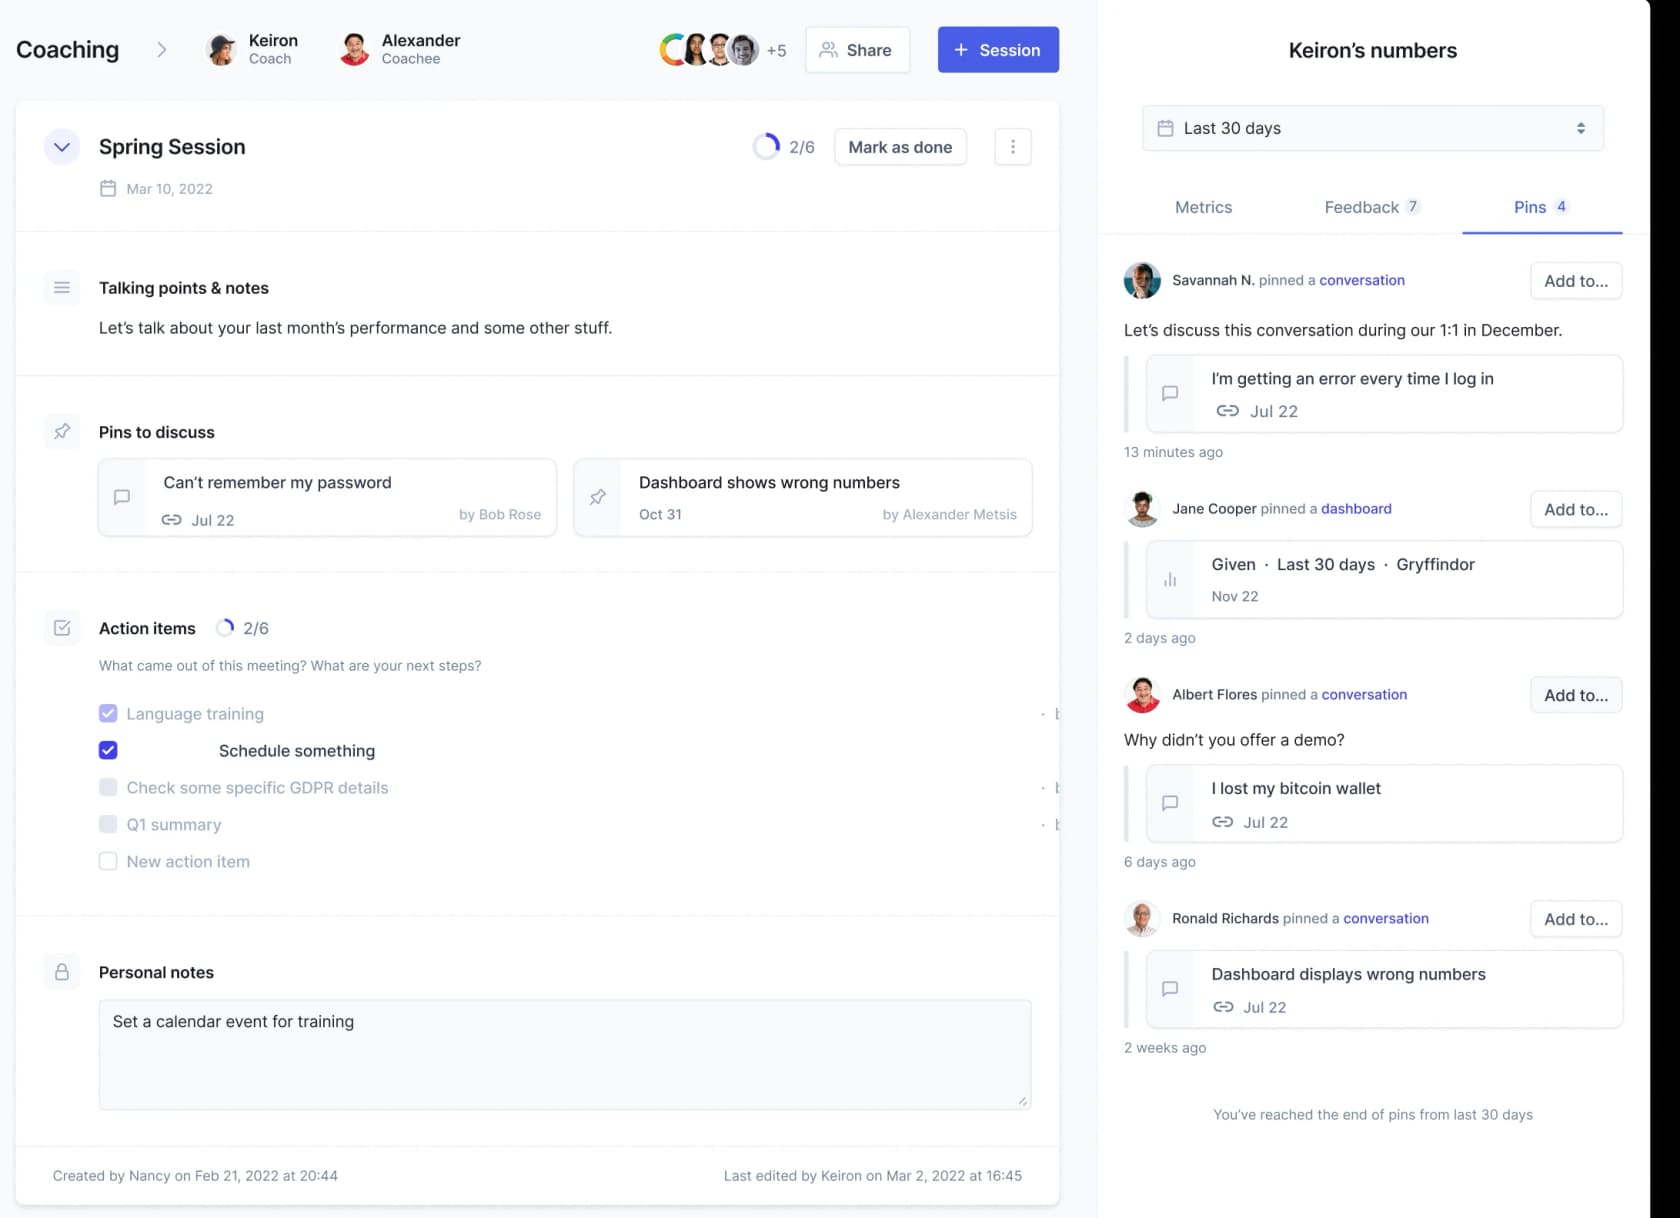The height and width of the screenshot is (1218, 1680).
Task: Check the GDPR details action item
Action: click(x=108, y=788)
